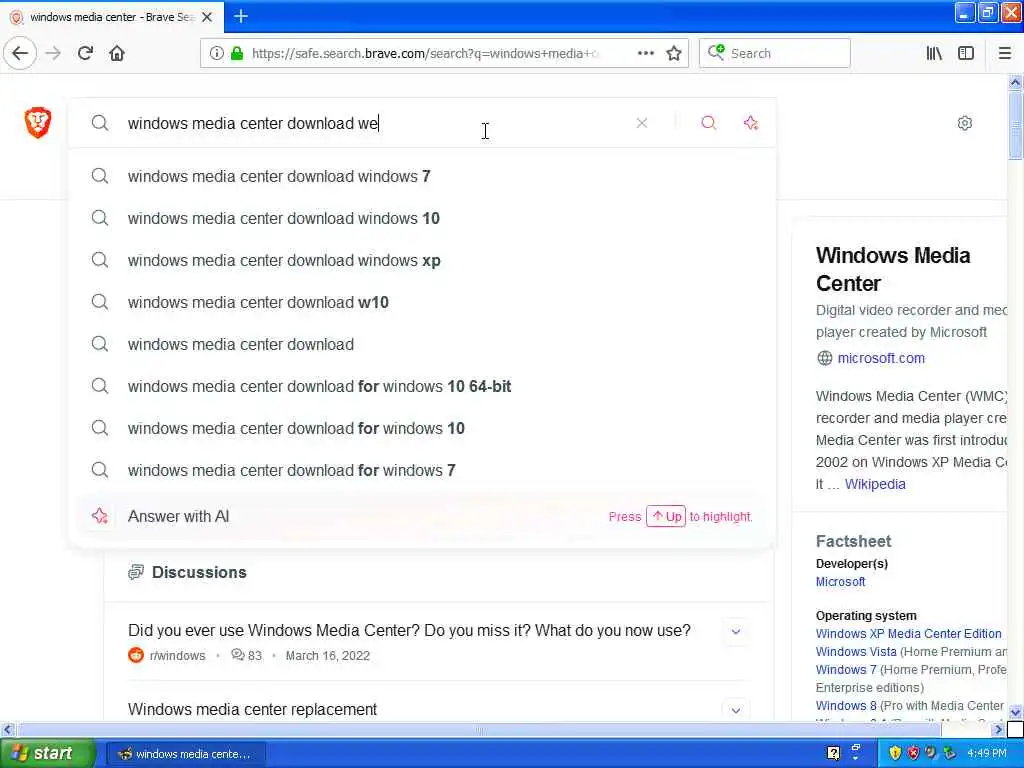
Task: Open the Microsoft developer link
Action: click(840, 581)
